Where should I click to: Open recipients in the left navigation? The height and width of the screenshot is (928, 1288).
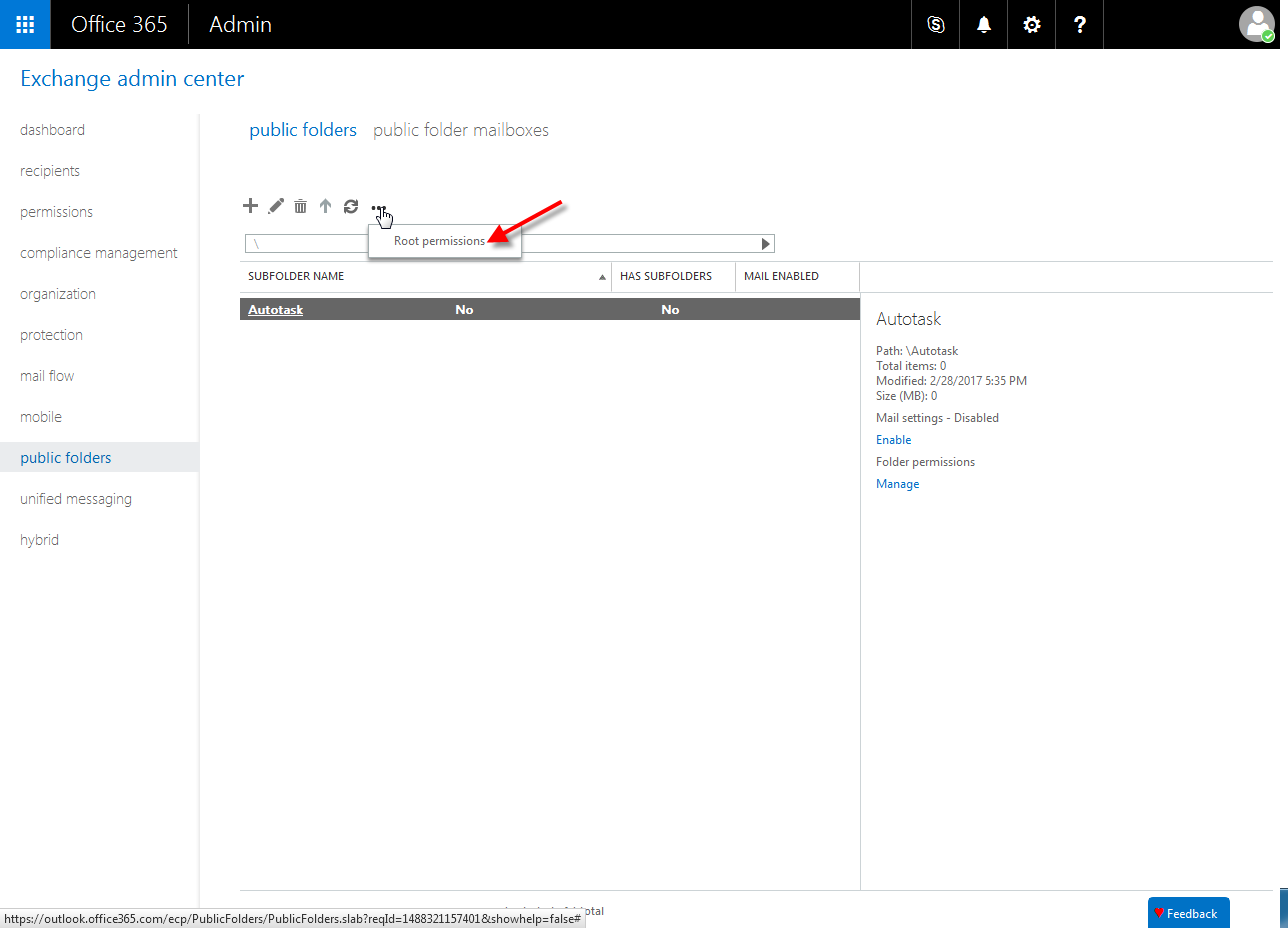click(50, 171)
